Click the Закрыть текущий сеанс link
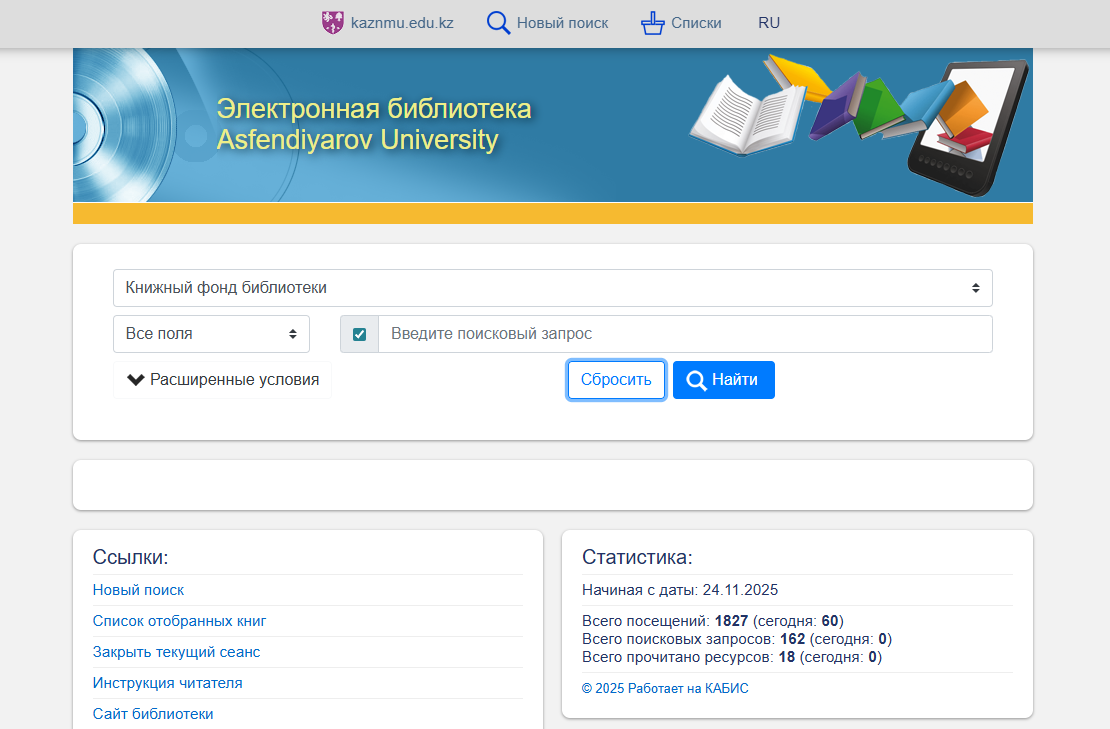The height and width of the screenshot is (729, 1110). pyautogui.click(x=176, y=652)
